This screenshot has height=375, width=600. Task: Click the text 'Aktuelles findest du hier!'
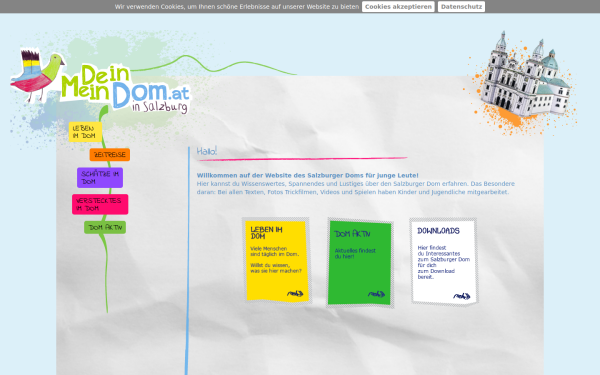coord(355,254)
